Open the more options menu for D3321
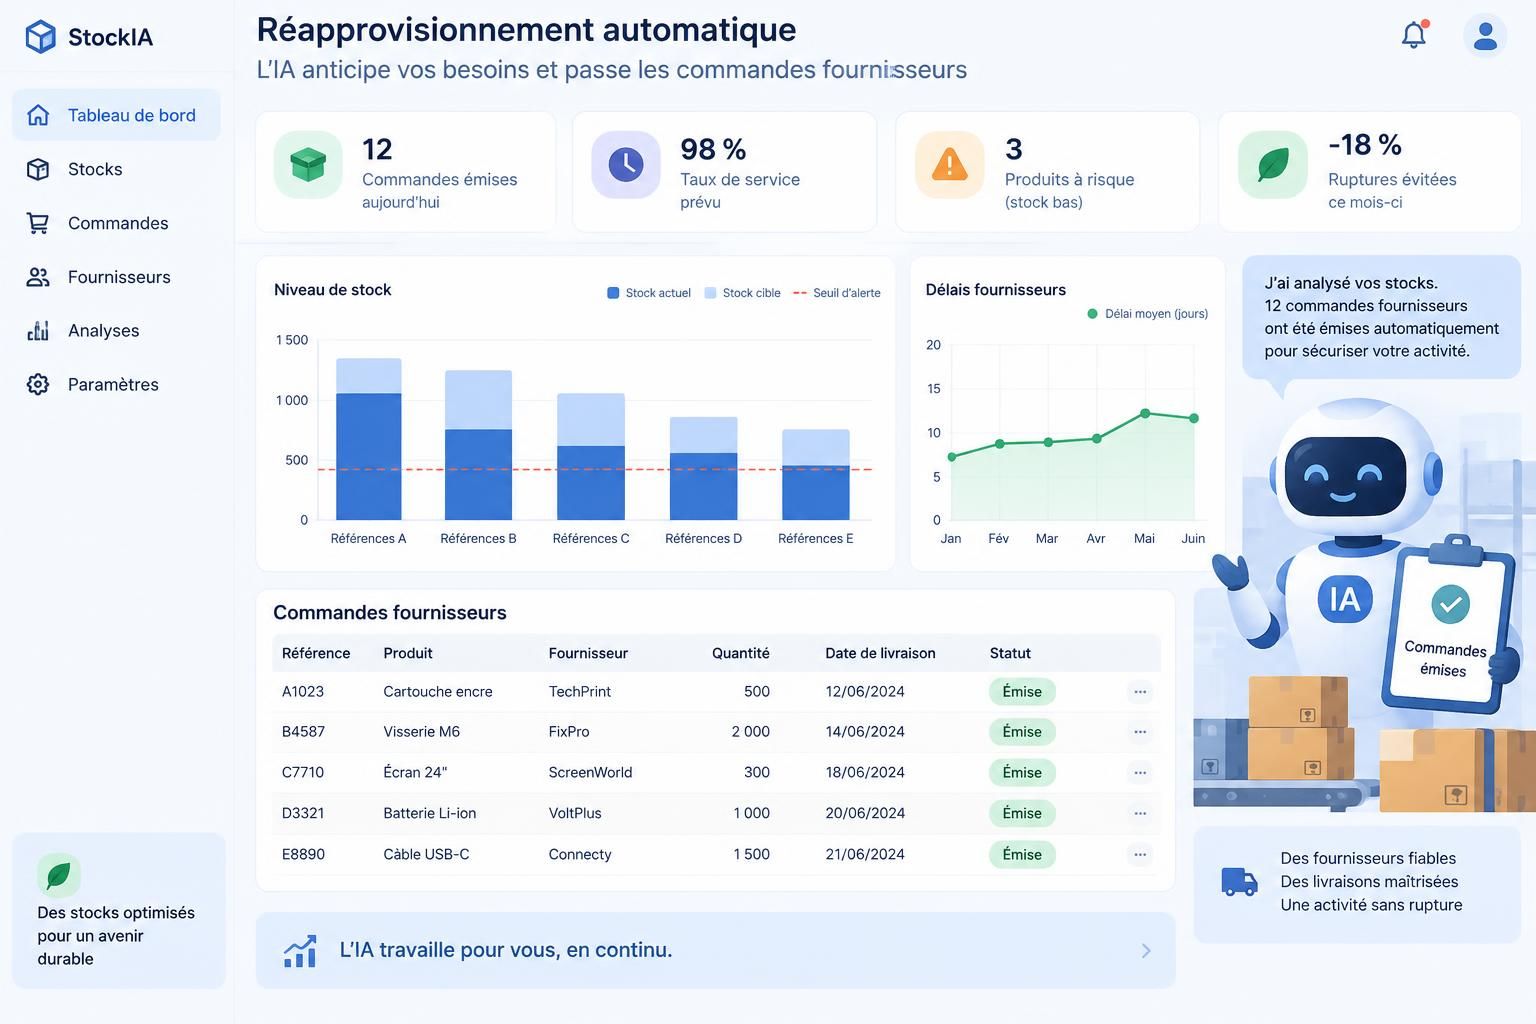Screen dimensions: 1536x1024 point(1140,814)
